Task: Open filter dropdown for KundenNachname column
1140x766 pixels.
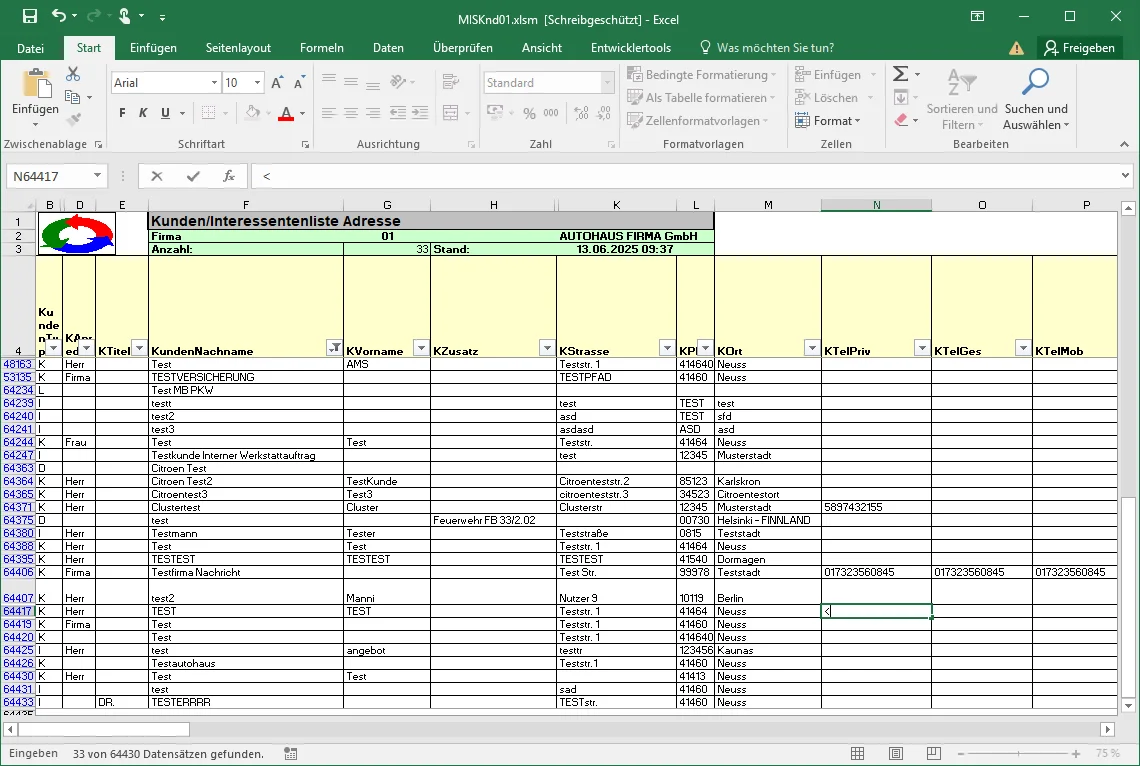Action: (x=334, y=348)
